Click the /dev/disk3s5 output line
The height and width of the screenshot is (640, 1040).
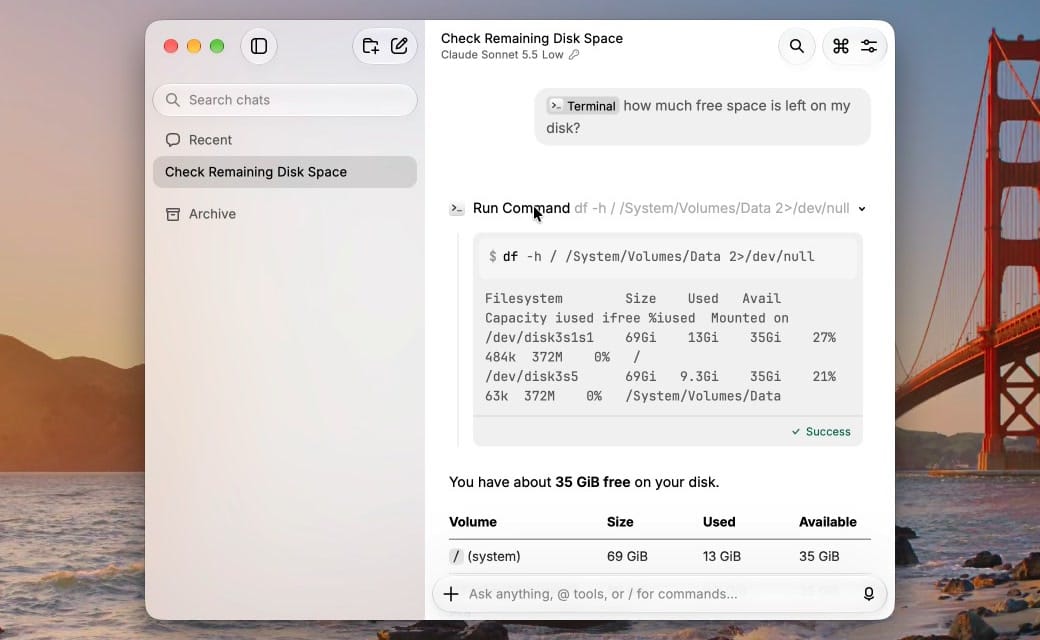tap(660, 377)
